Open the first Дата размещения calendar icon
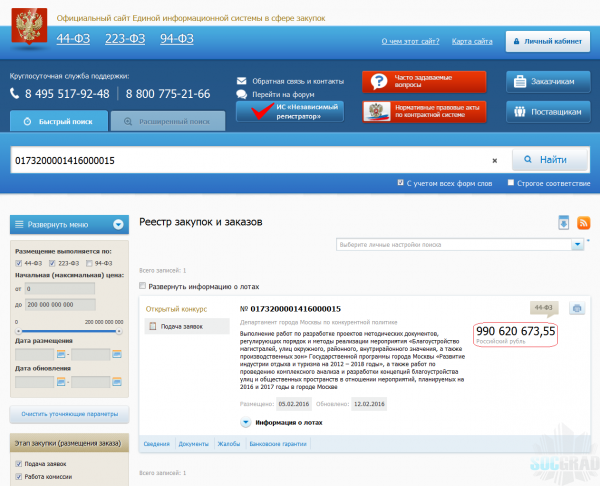 (x=61, y=354)
